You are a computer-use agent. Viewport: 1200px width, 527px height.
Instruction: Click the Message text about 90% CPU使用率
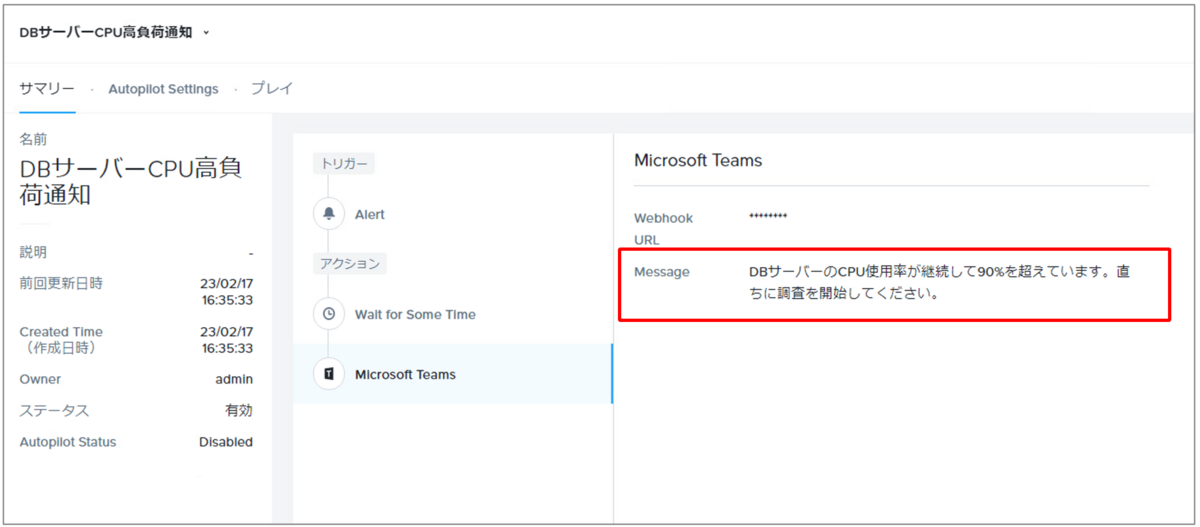point(940,283)
